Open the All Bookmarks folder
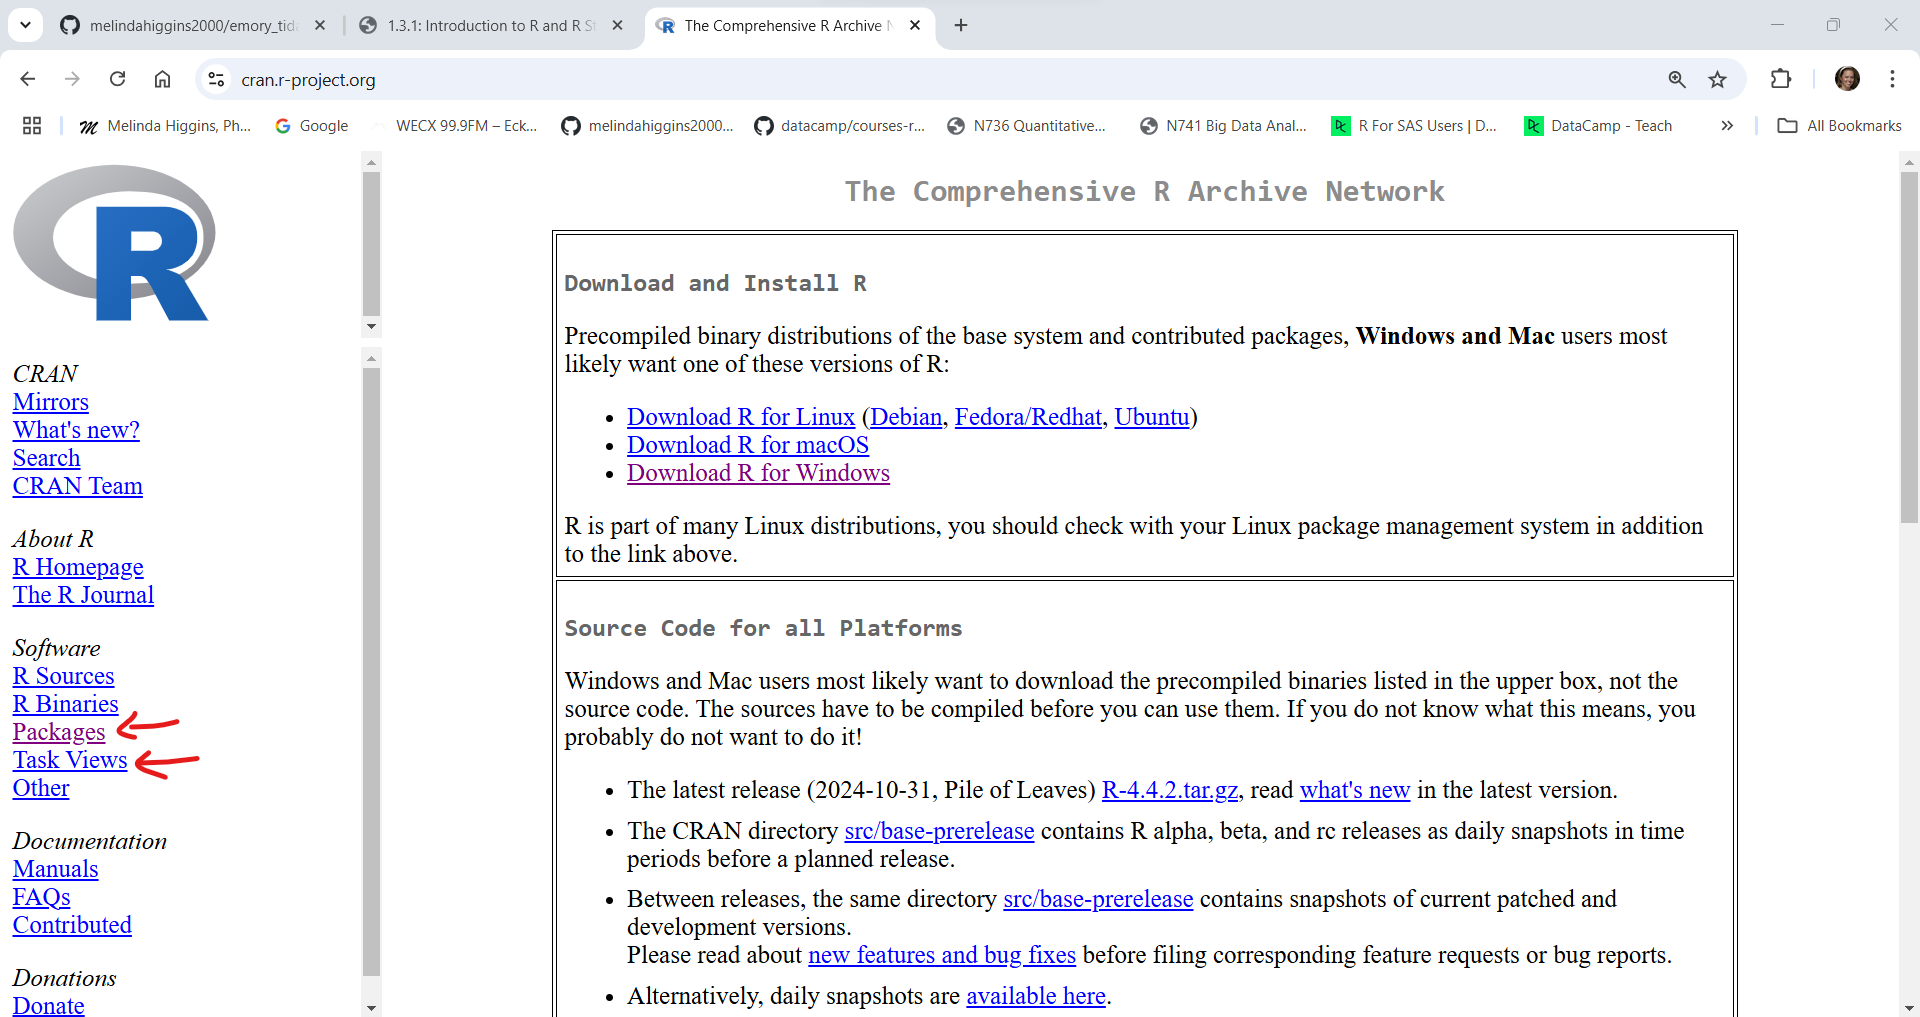This screenshot has width=1920, height=1017. click(x=1840, y=125)
